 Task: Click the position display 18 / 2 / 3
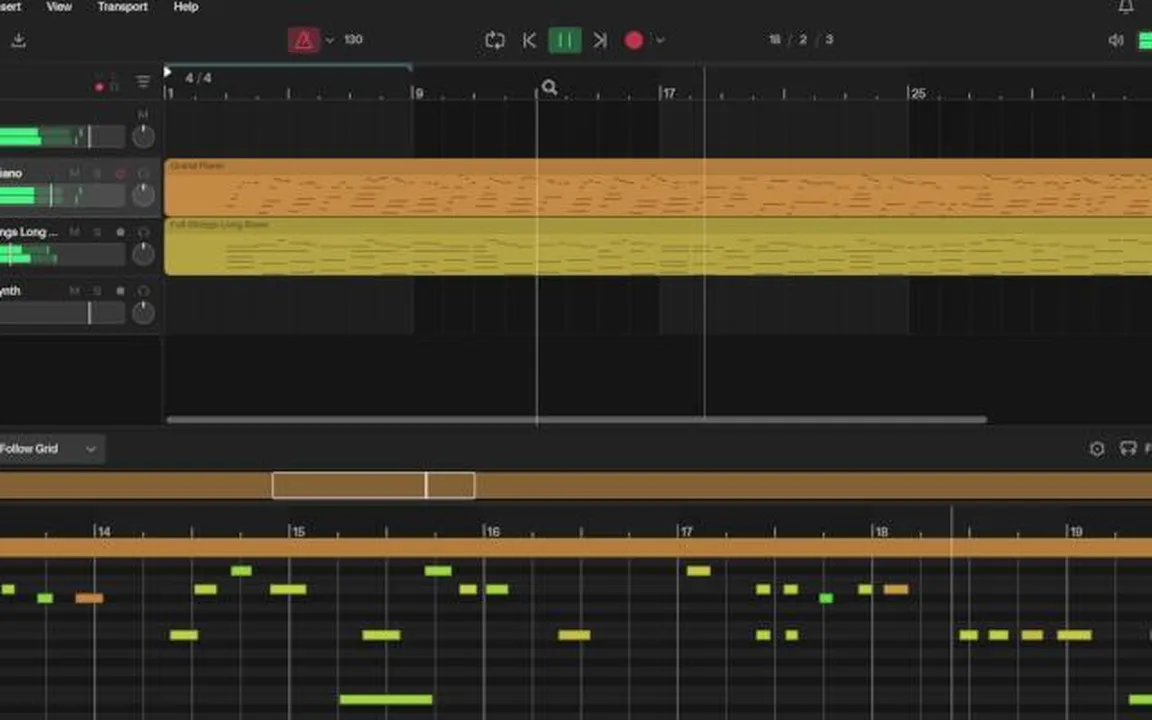click(x=801, y=40)
